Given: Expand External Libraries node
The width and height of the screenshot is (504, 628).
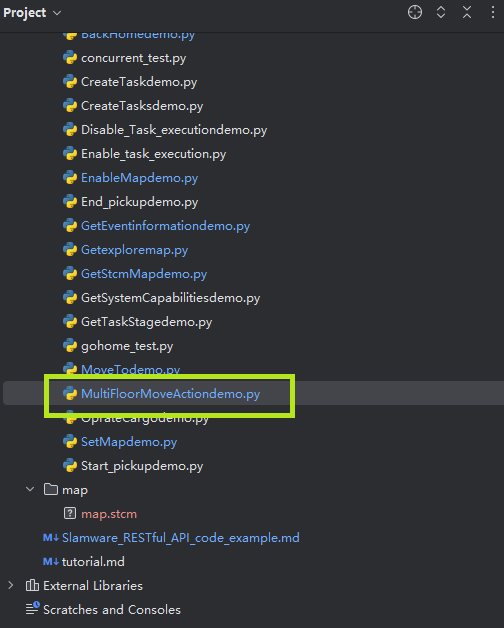Looking at the screenshot, I should point(11,586).
